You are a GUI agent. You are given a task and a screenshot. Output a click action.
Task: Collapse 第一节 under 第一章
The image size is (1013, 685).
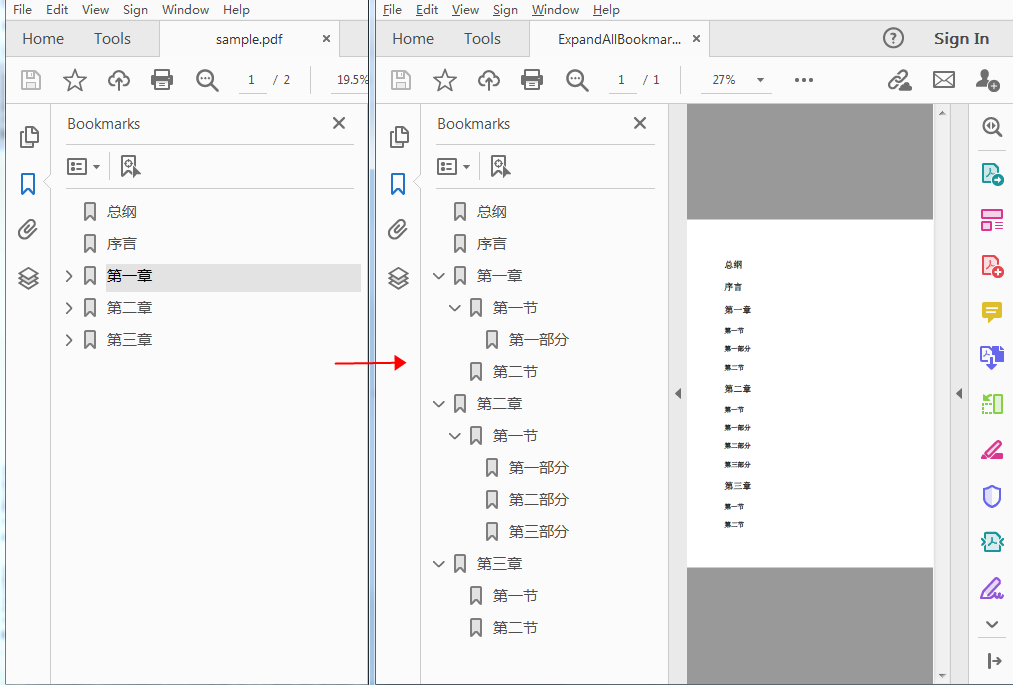(x=455, y=308)
